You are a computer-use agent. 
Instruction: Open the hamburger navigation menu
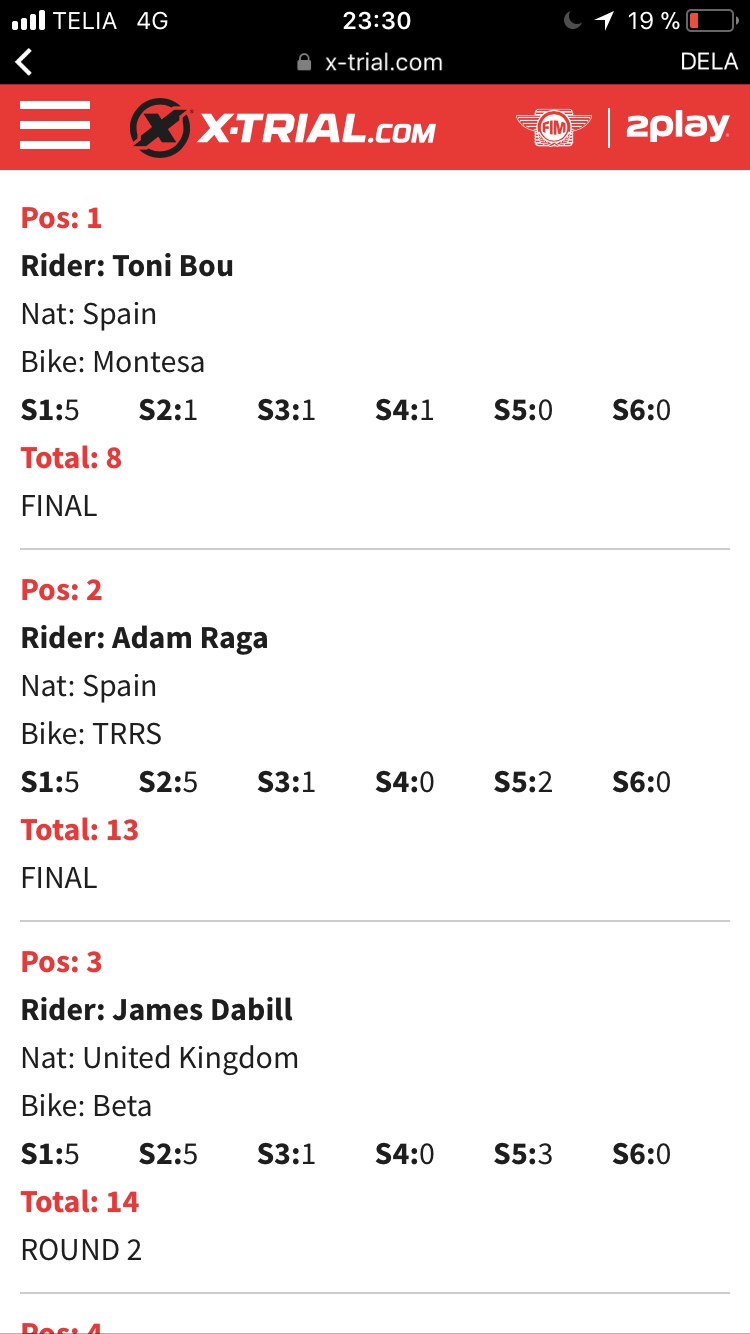[x=55, y=126]
